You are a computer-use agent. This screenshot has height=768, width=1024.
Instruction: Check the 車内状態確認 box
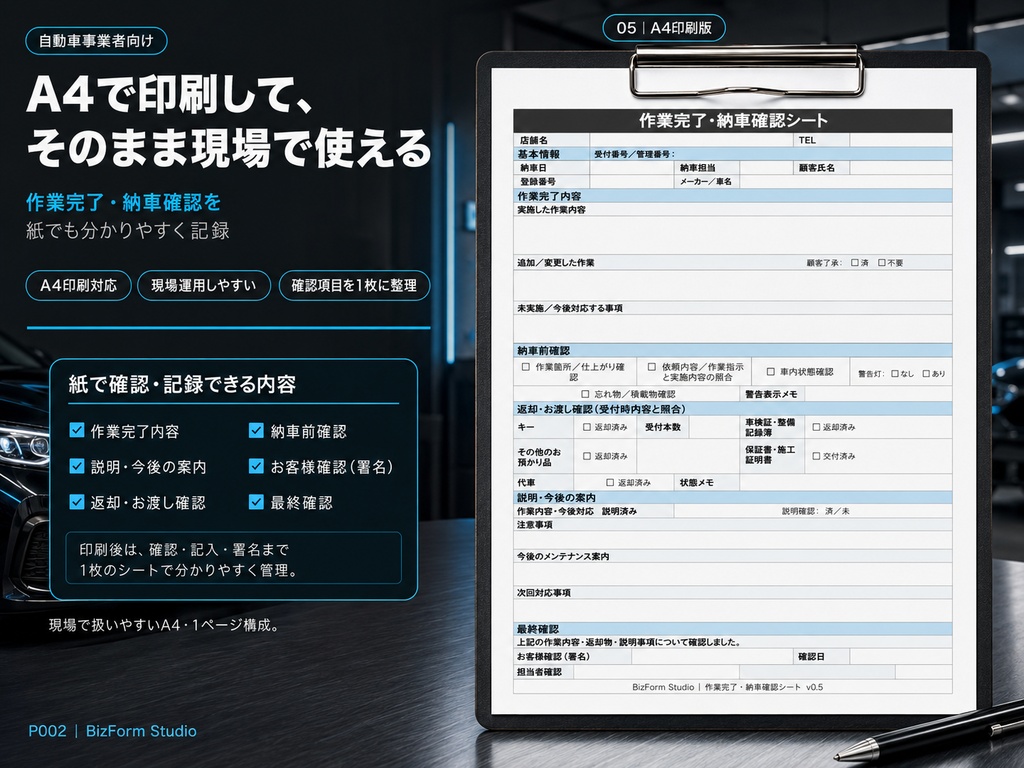click(771, 372)
